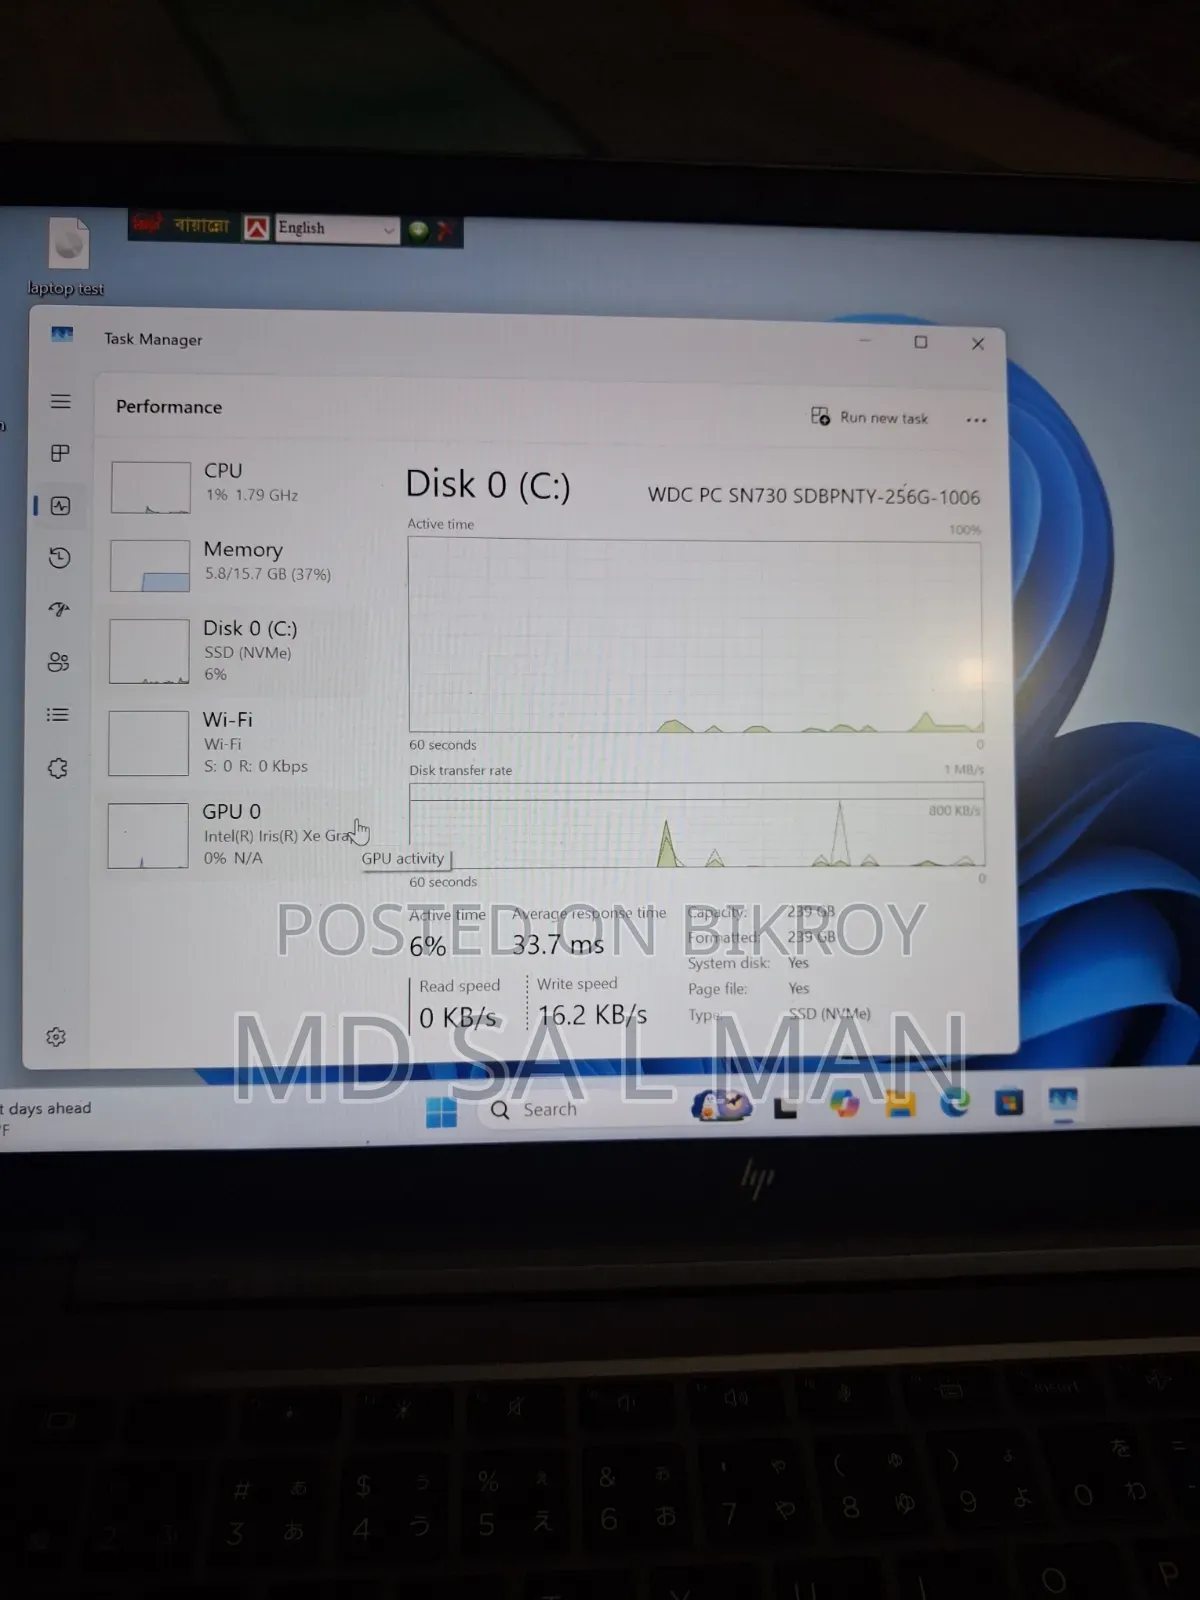Image resolution: width=1200 pixels, height=1600 pixels.
Task: Minimize the Task Manager window
Action: [865, 341]
